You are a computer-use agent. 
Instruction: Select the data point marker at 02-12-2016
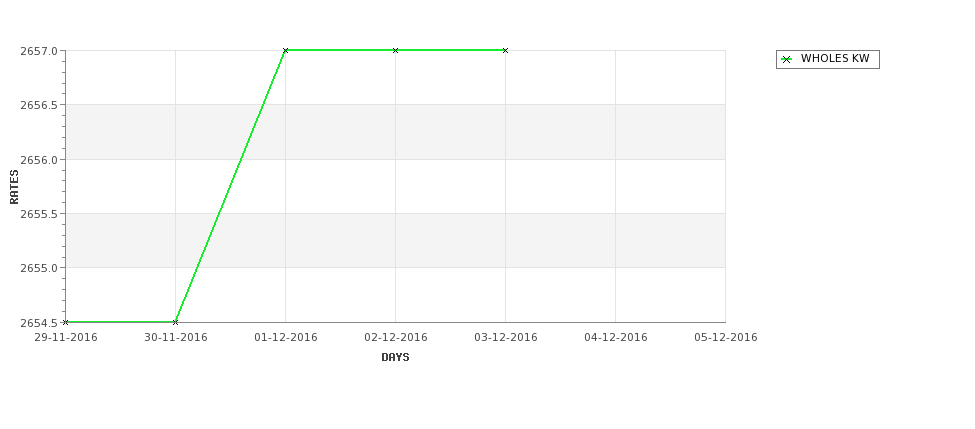[395, 50]
